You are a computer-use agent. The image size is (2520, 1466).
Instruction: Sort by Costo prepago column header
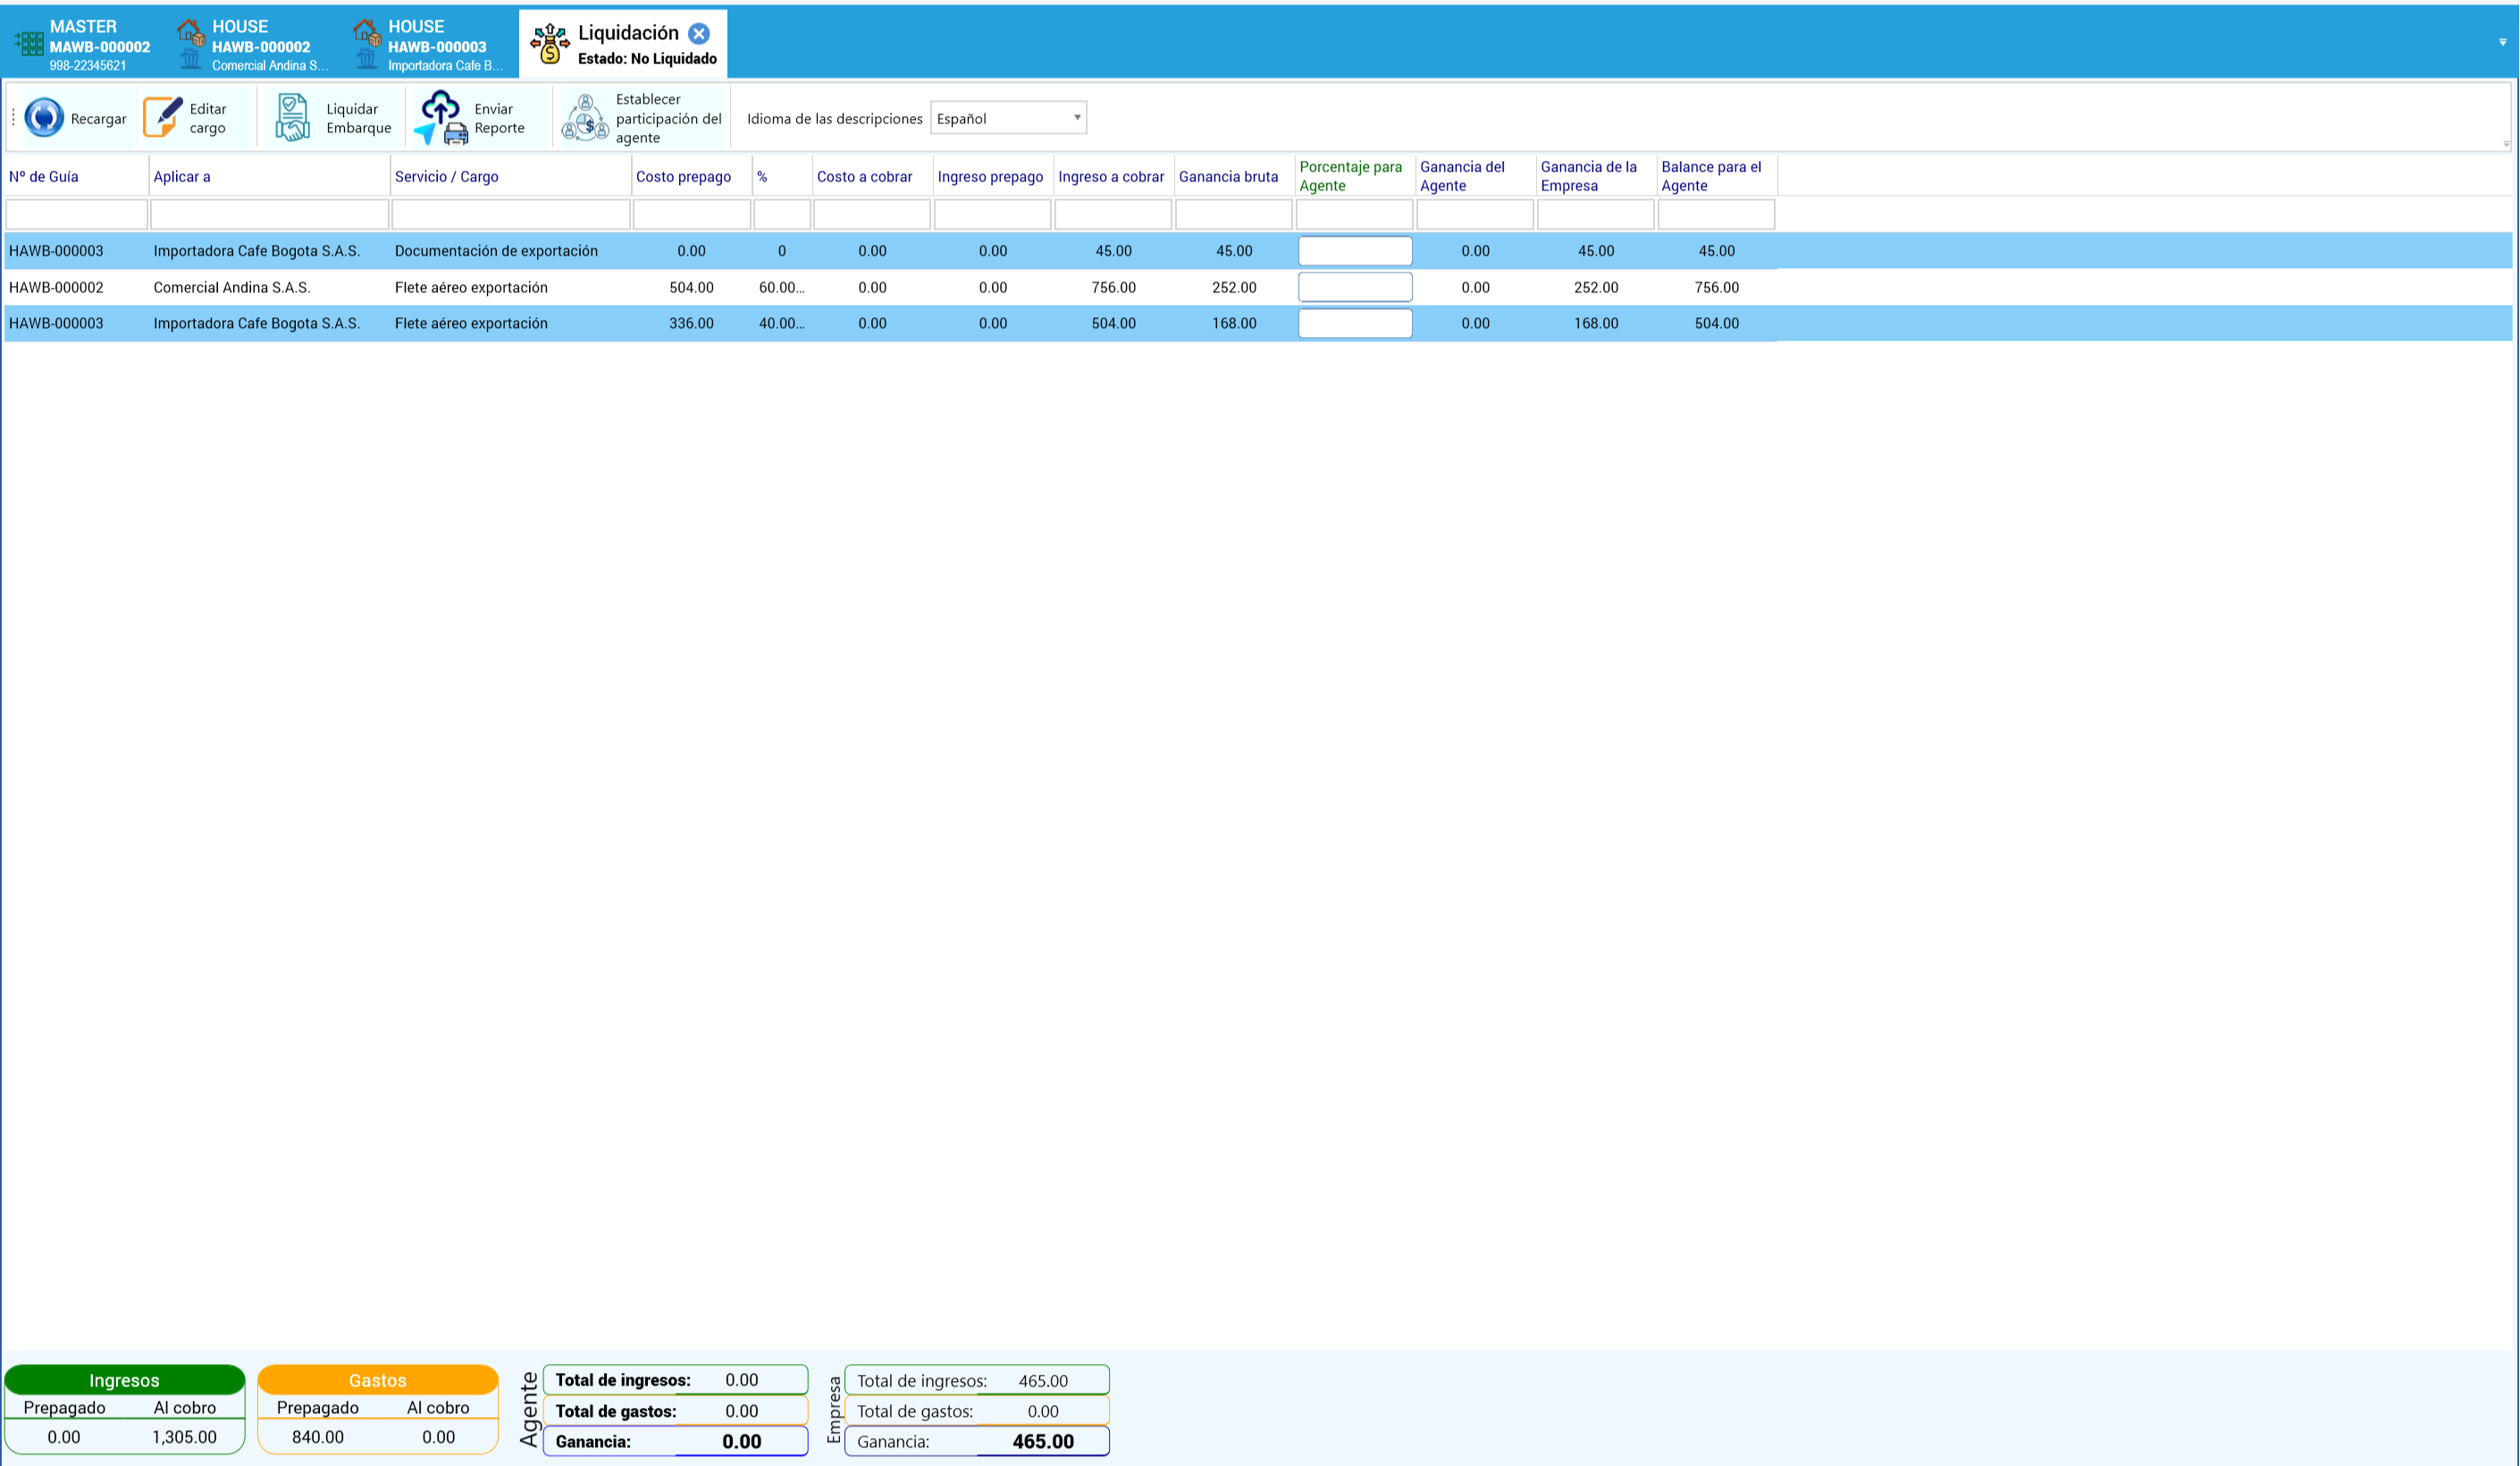[x=683, y=177]
